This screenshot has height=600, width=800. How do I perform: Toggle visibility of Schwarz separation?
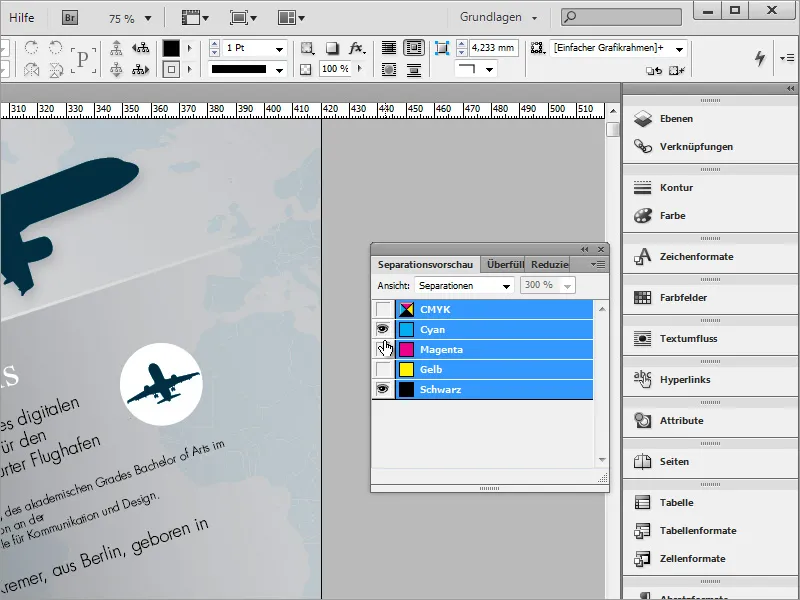(x=382, y=390)
